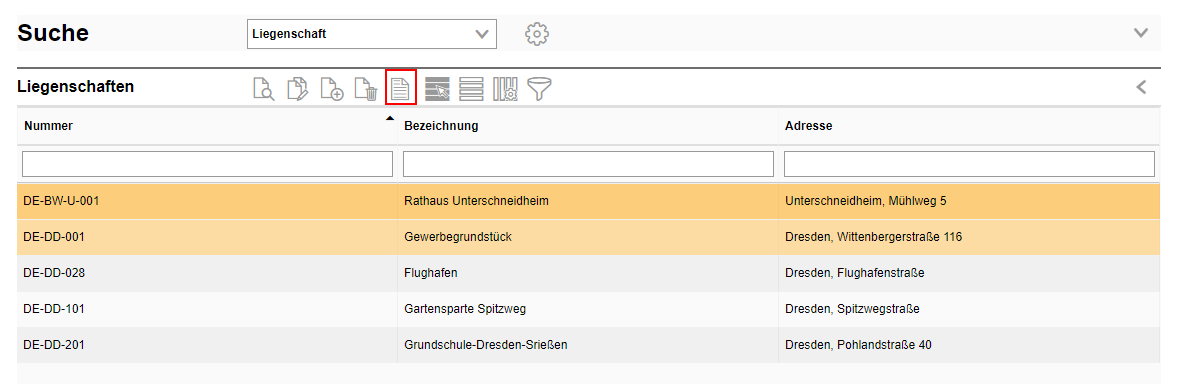Delete record with trash document icon
1179x384 pixels.
(365, 89)
